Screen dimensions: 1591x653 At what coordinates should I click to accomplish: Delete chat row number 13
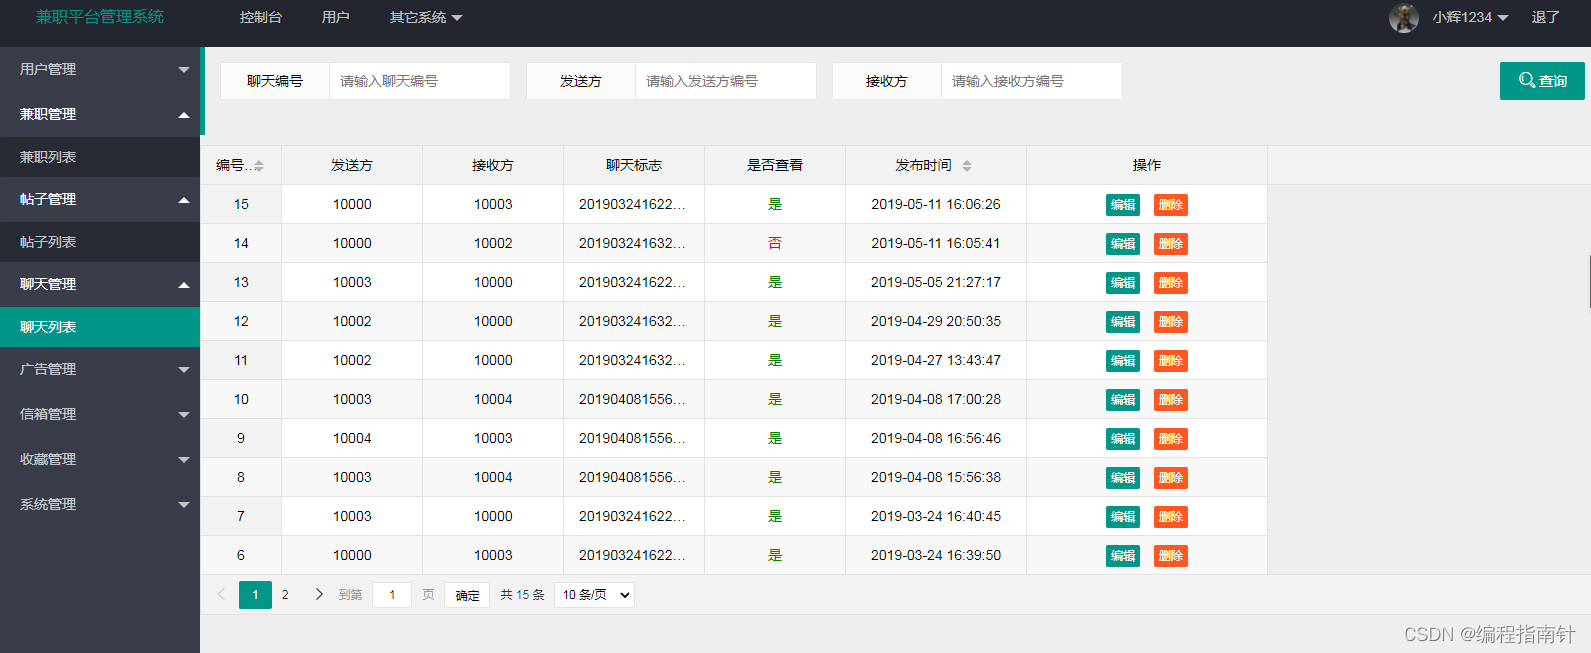coord(1171,283)
